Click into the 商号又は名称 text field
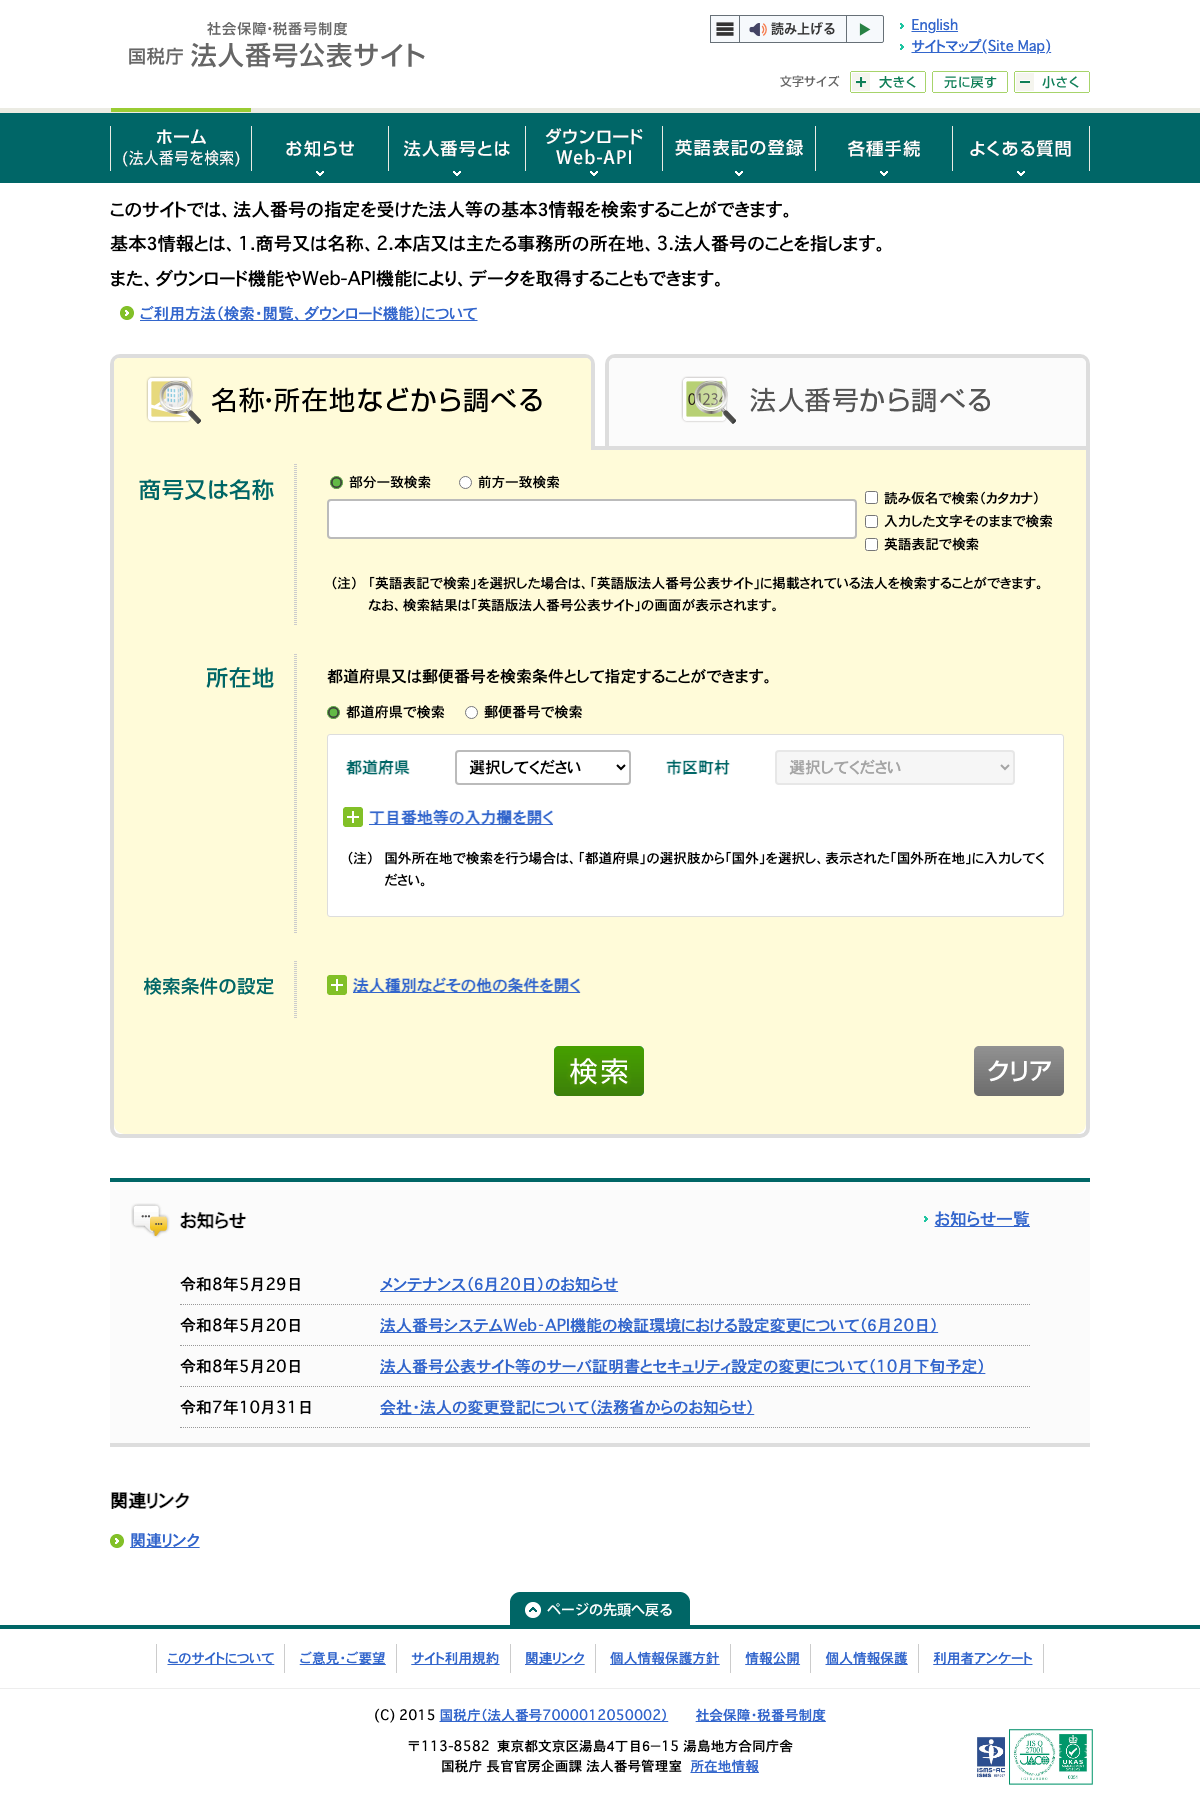 click(592, 519)
